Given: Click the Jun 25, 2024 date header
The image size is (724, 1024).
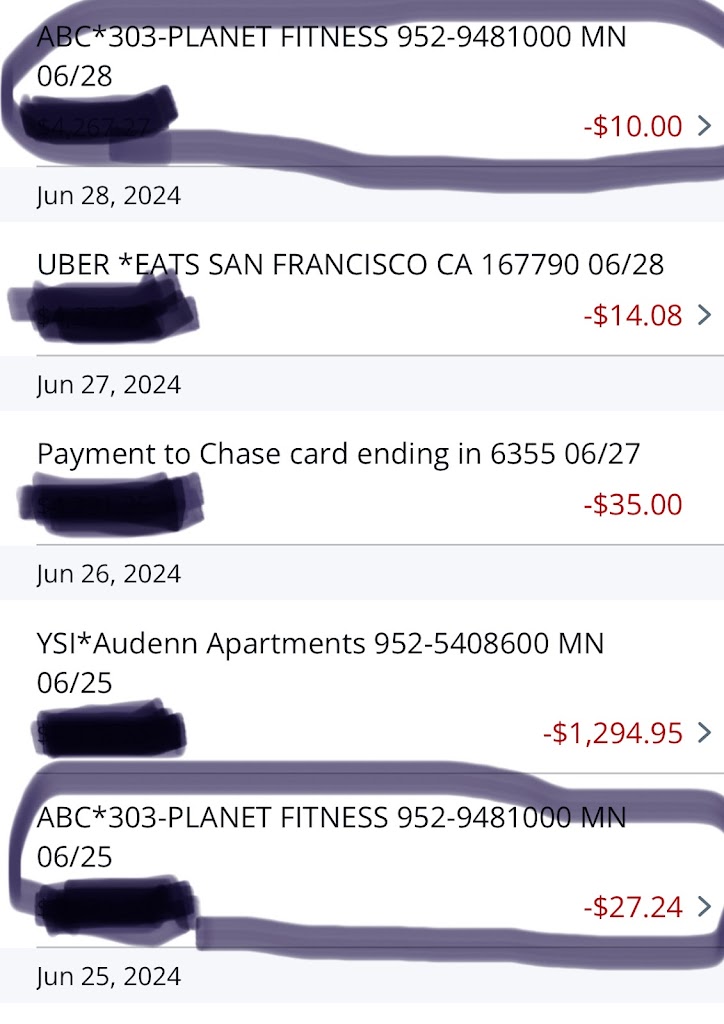Looking at the screenshot, I should [x=109, y=976].
